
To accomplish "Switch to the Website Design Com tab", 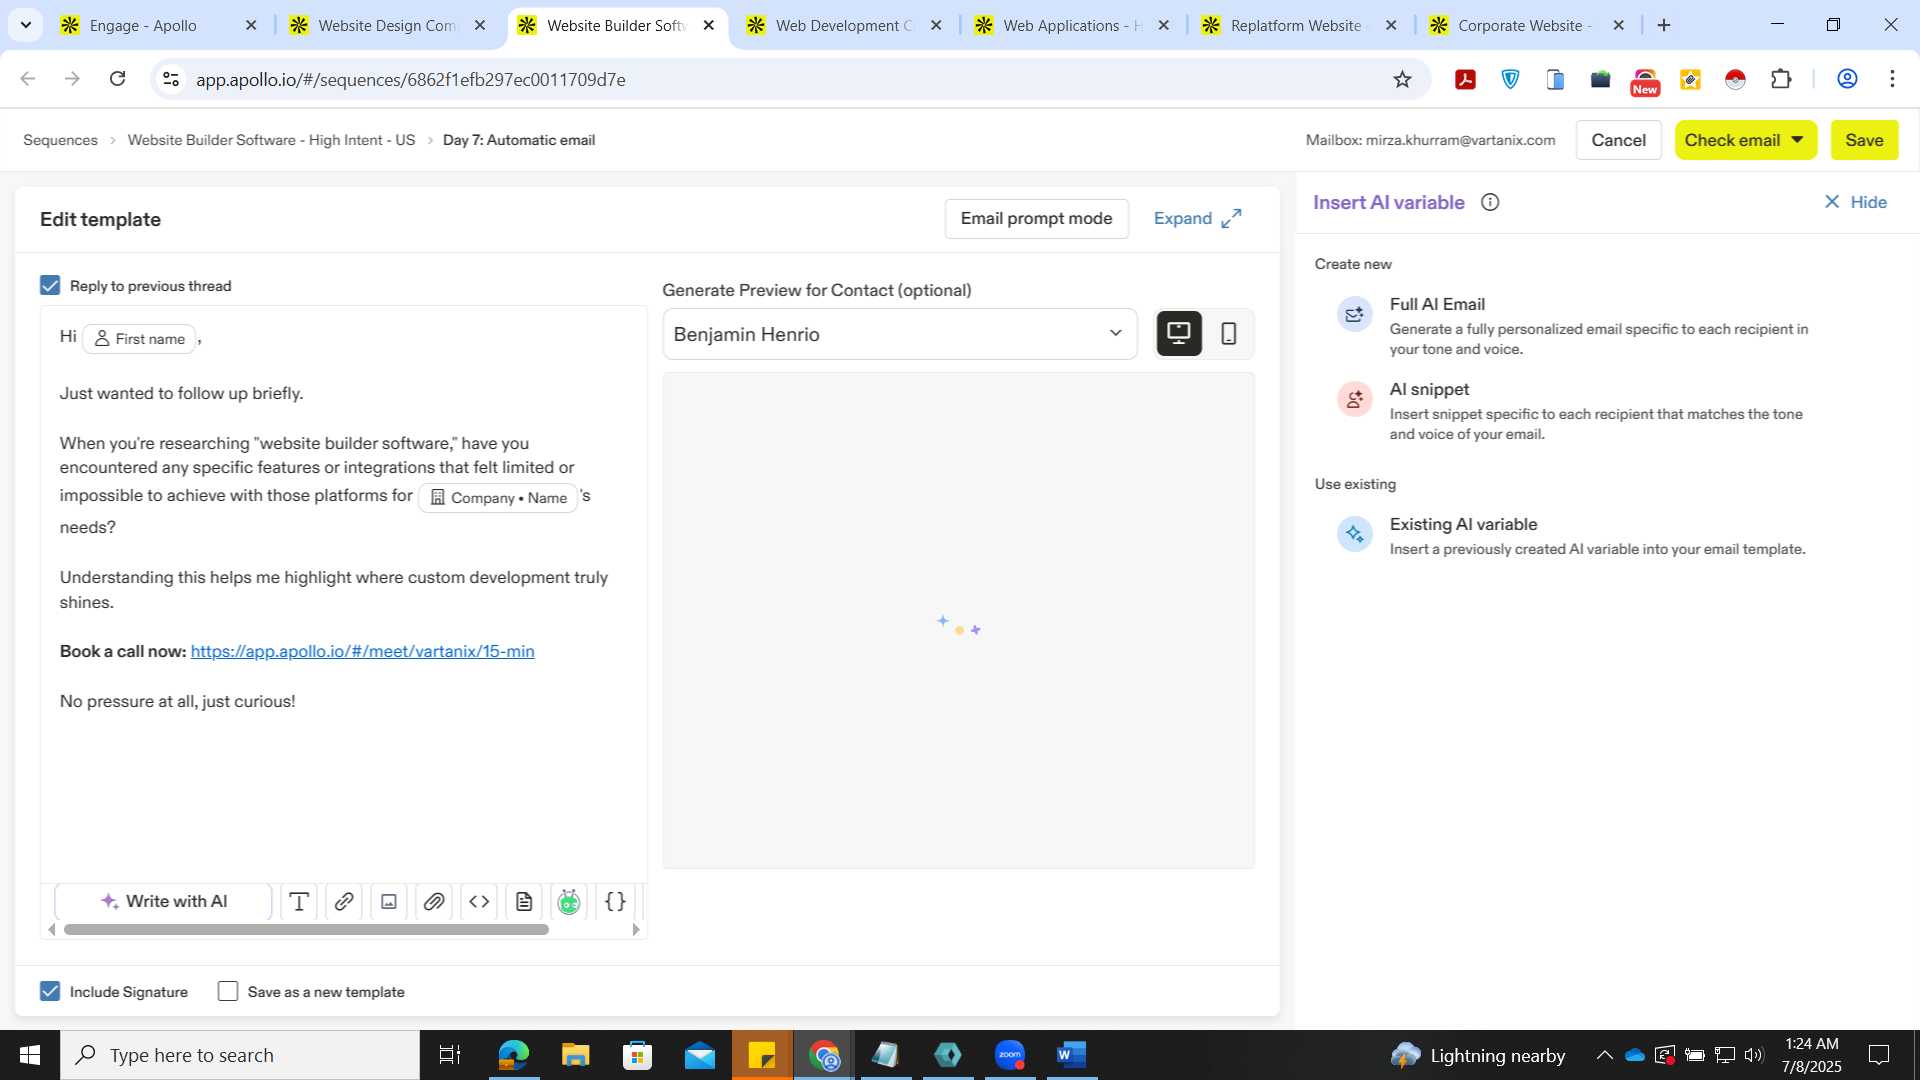I will (x=386, y=25).
